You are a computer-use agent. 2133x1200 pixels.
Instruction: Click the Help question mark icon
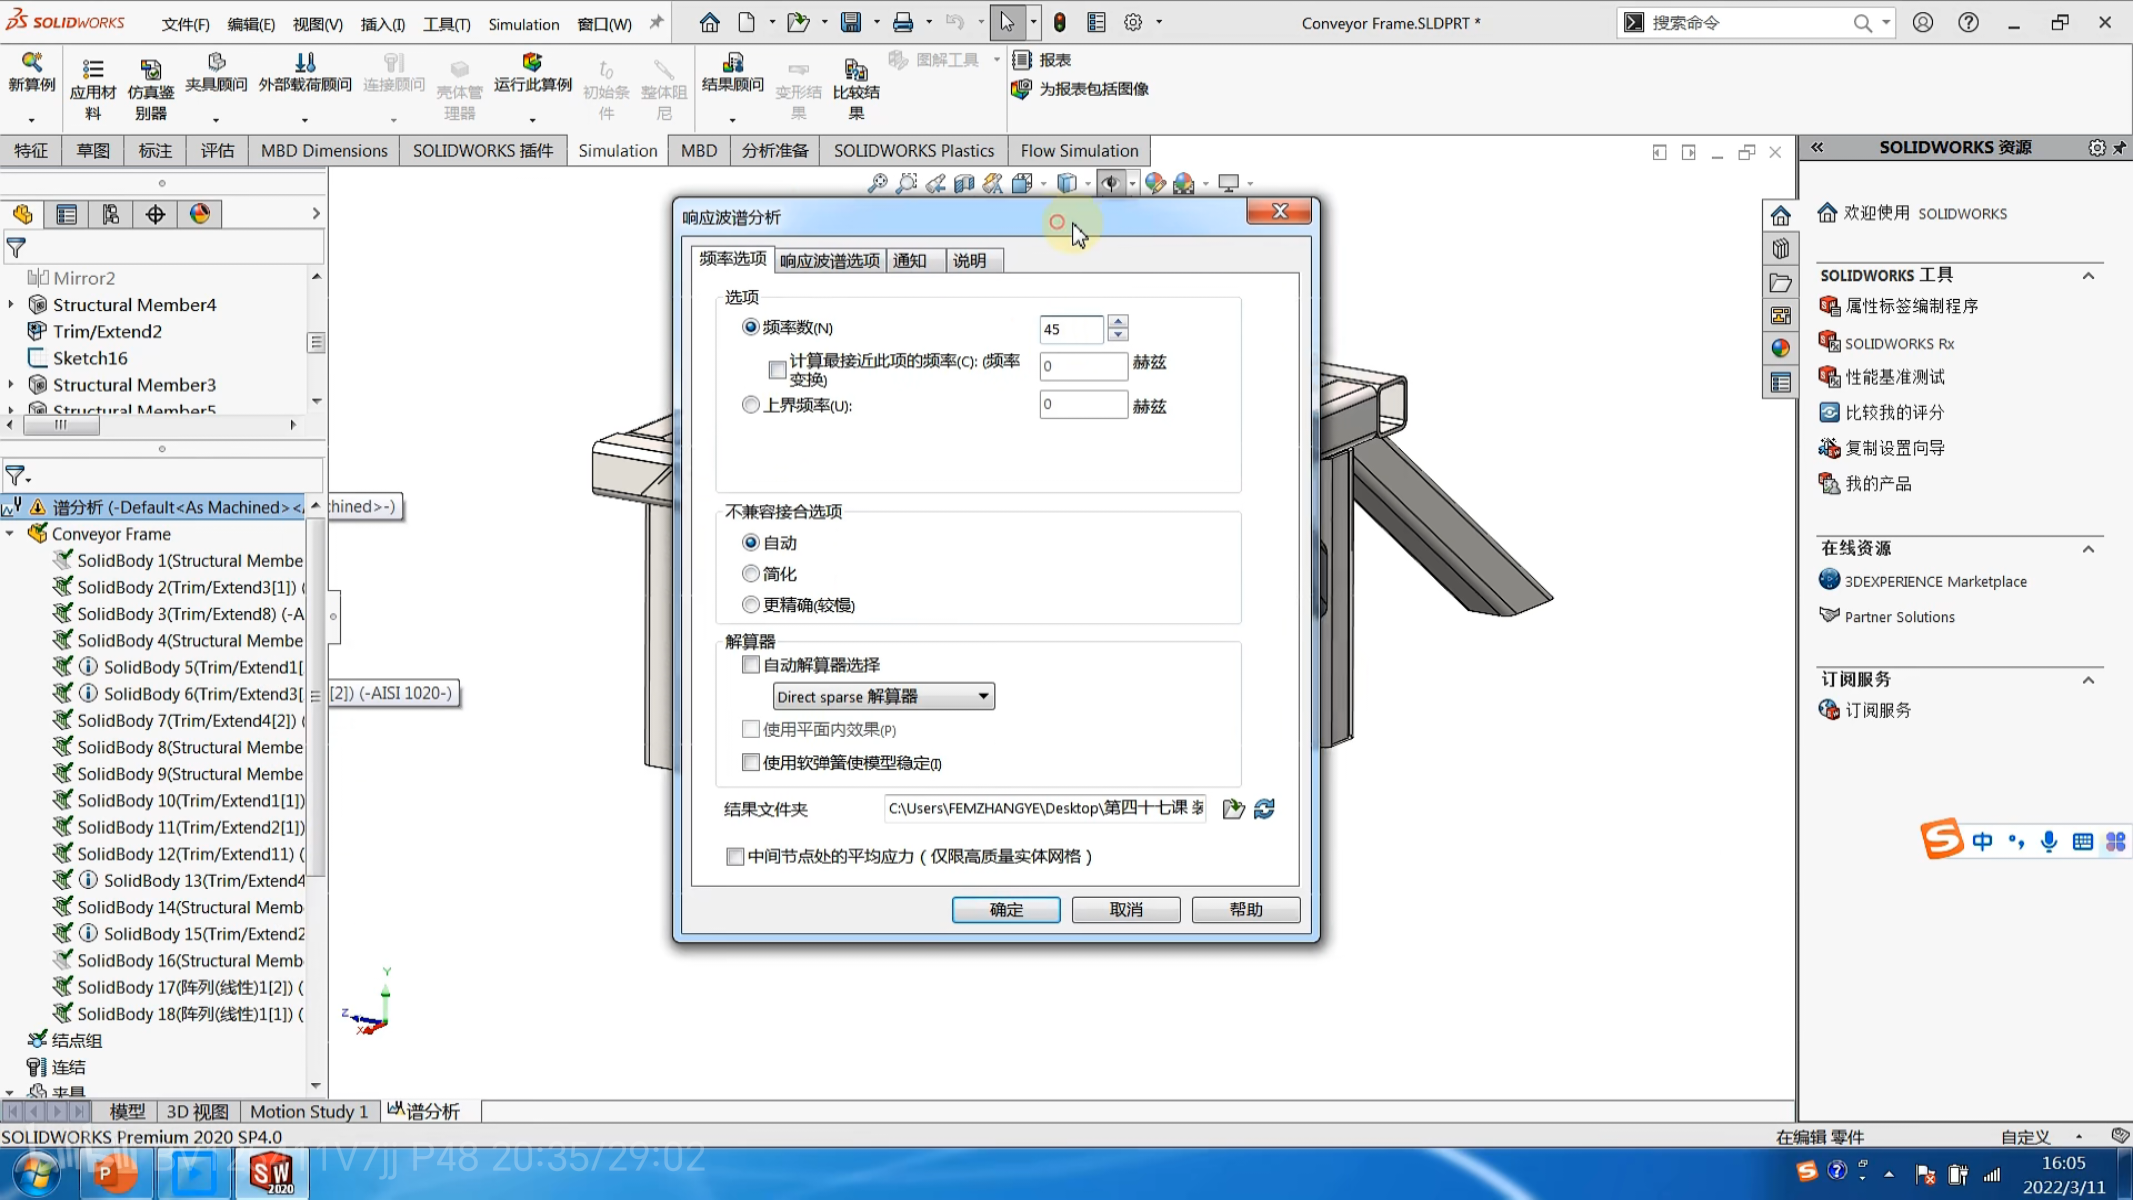pyautogui.click(x=1968, y=22)
